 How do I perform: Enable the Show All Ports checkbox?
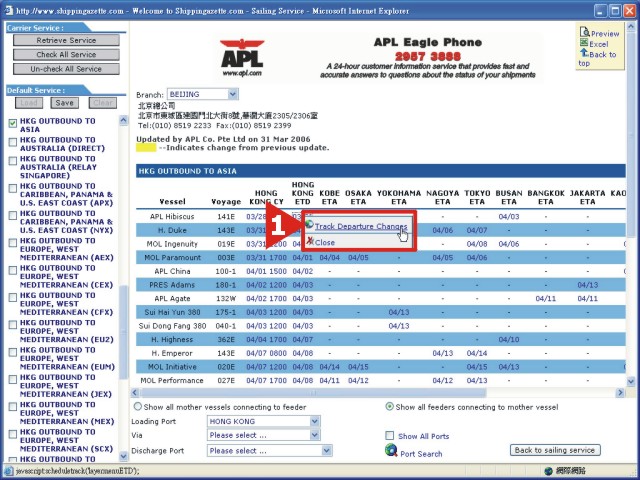coord(390,436)
